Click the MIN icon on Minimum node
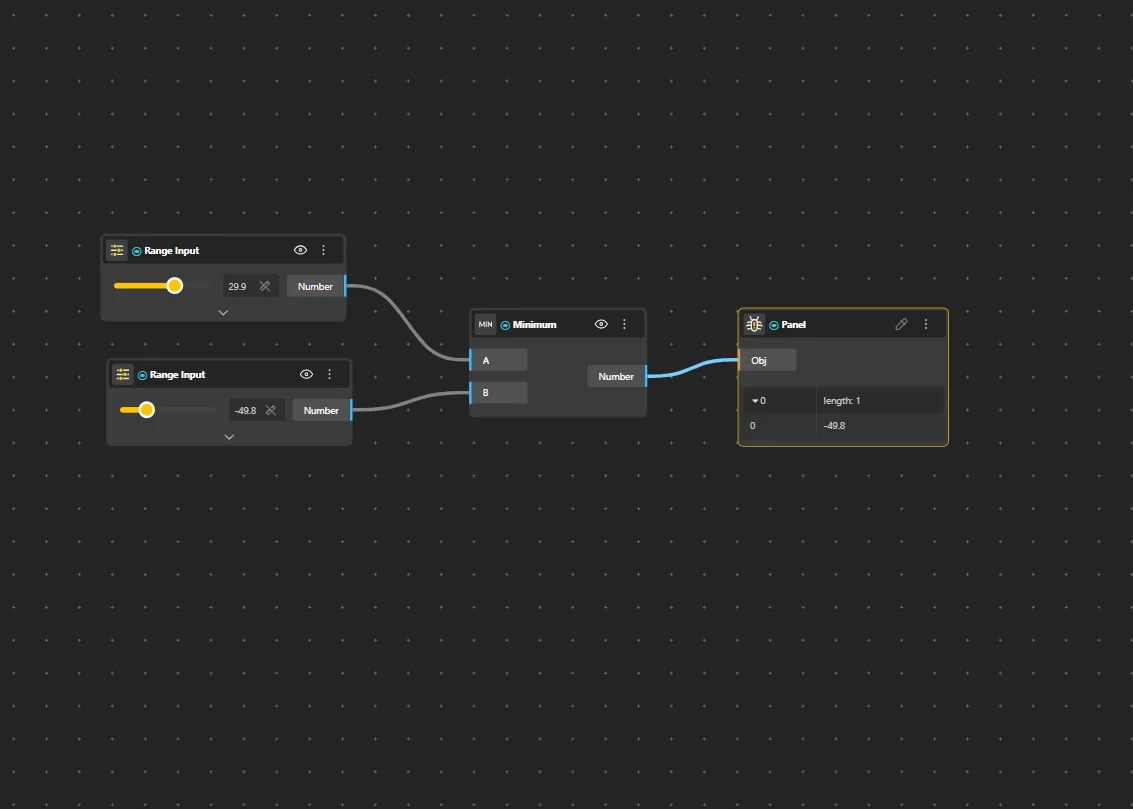Image resolution: width=1133 pixels, height=809 pixels. (486, 324)
